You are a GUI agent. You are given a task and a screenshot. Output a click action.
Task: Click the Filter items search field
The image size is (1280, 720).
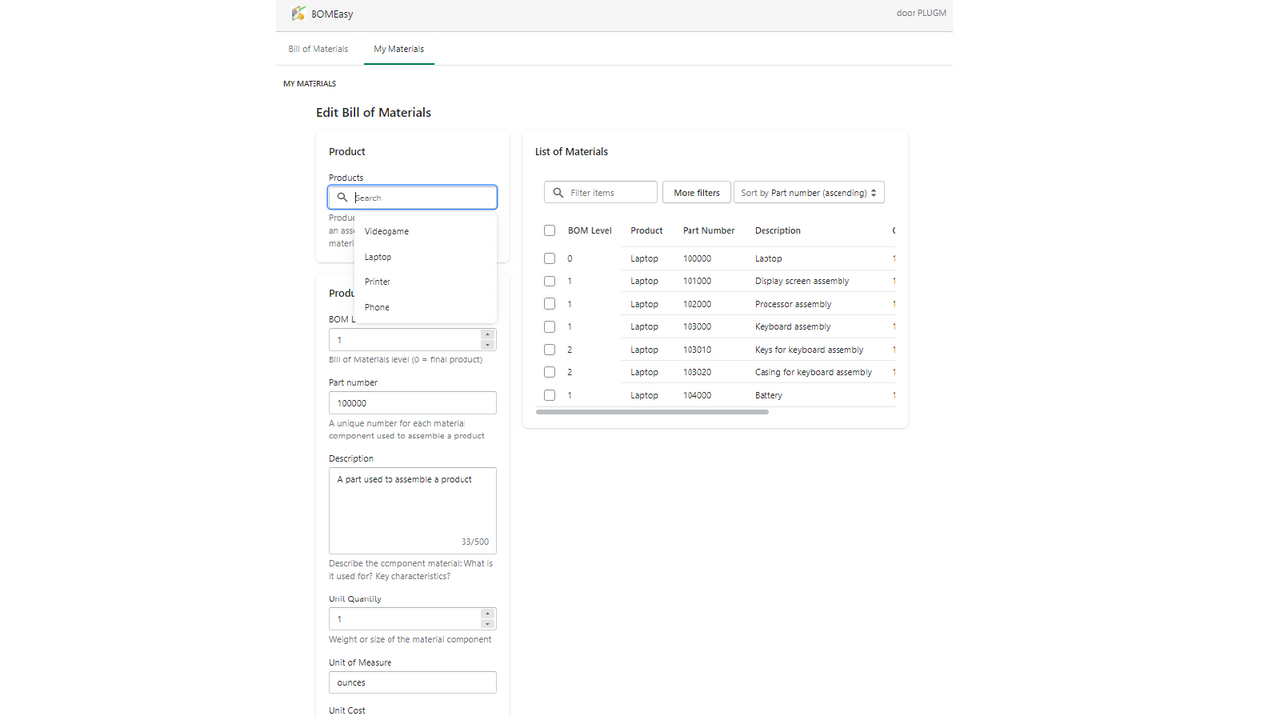click(x=601, y=192)
